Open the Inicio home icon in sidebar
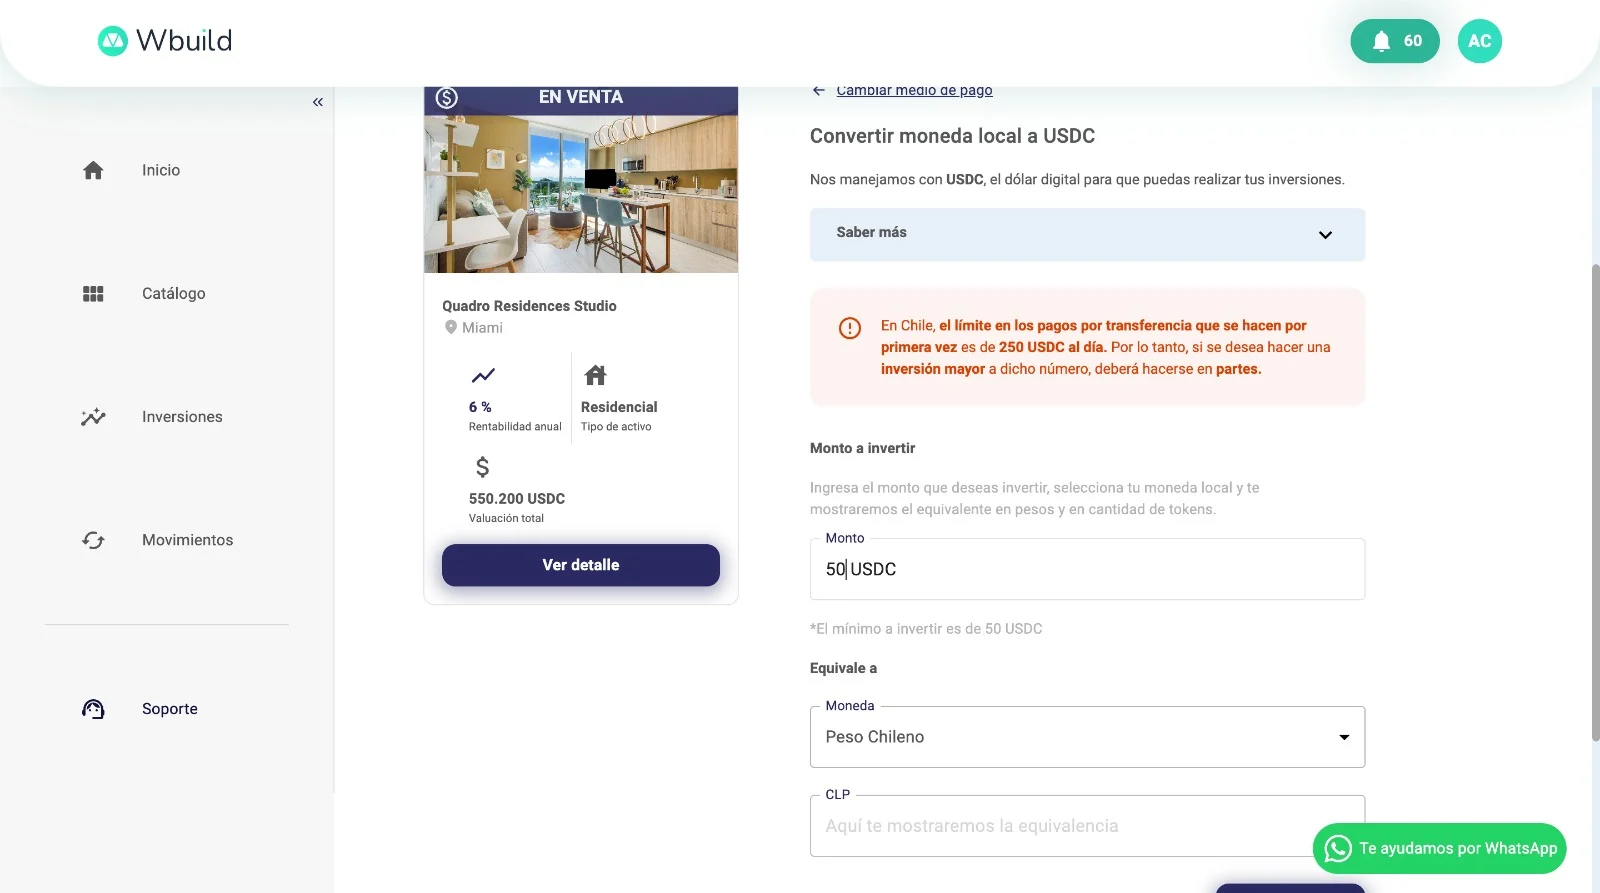 click(x=92, y=169)
